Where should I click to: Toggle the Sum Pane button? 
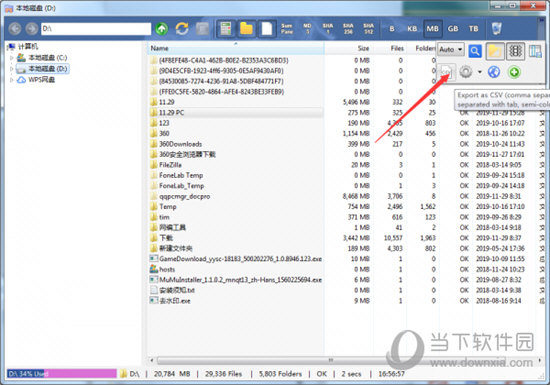[x=287, y=28]
